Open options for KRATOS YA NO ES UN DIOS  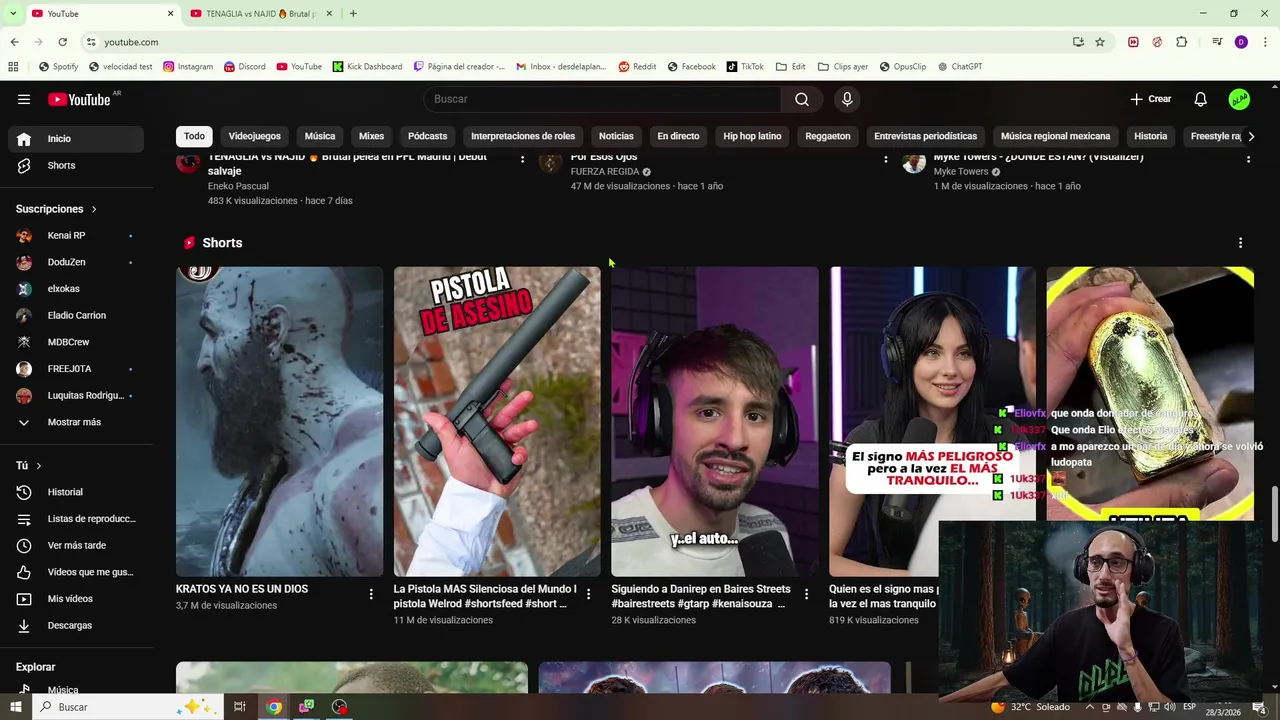tap(371, 594)
